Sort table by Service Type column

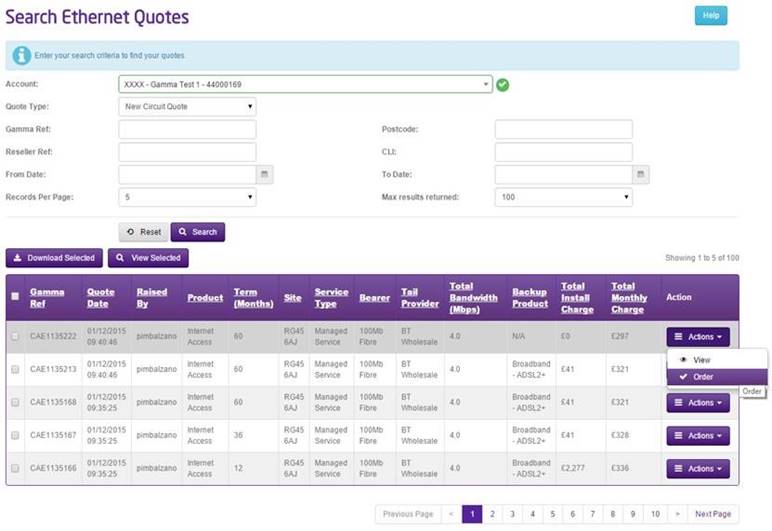(331, 298)
